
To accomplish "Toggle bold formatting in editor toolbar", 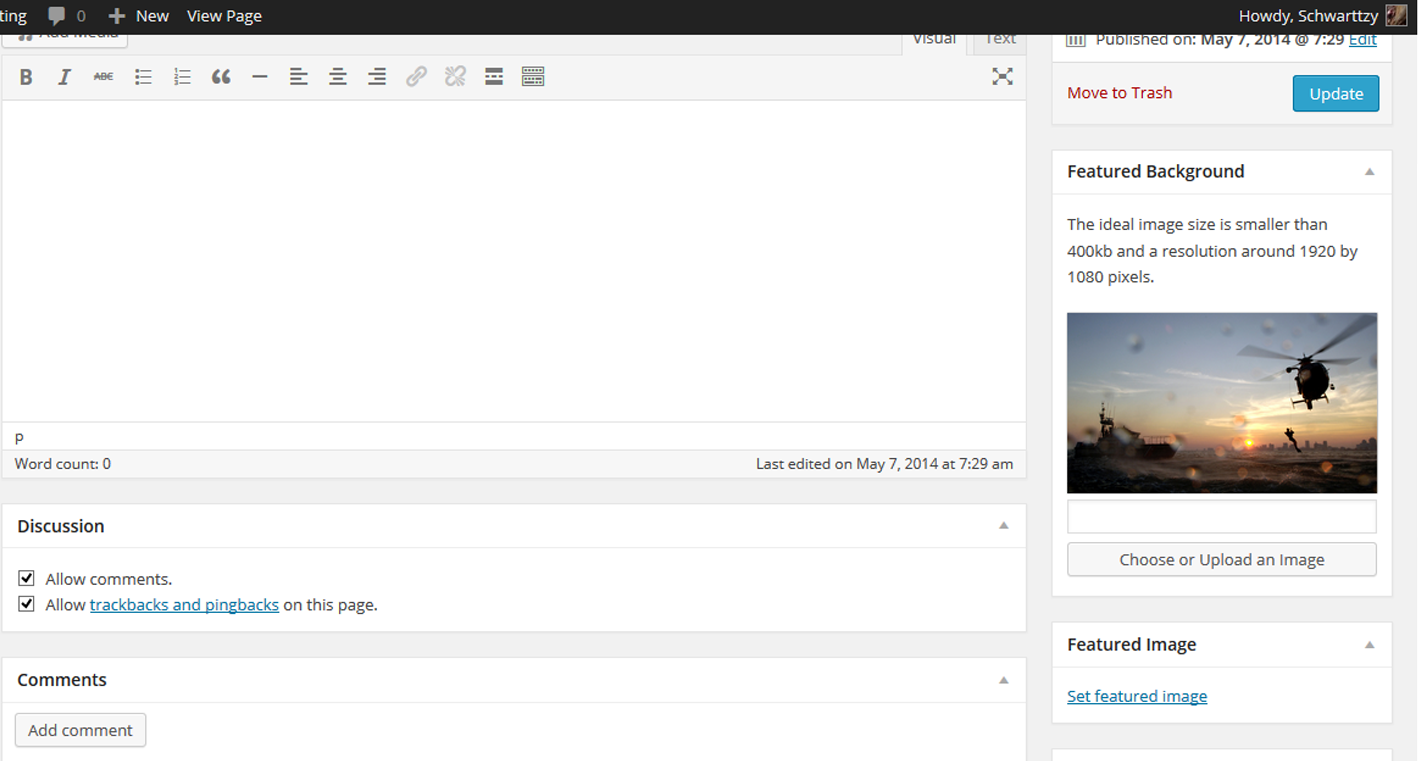I will pyautogui.click(x=26, y=77).
